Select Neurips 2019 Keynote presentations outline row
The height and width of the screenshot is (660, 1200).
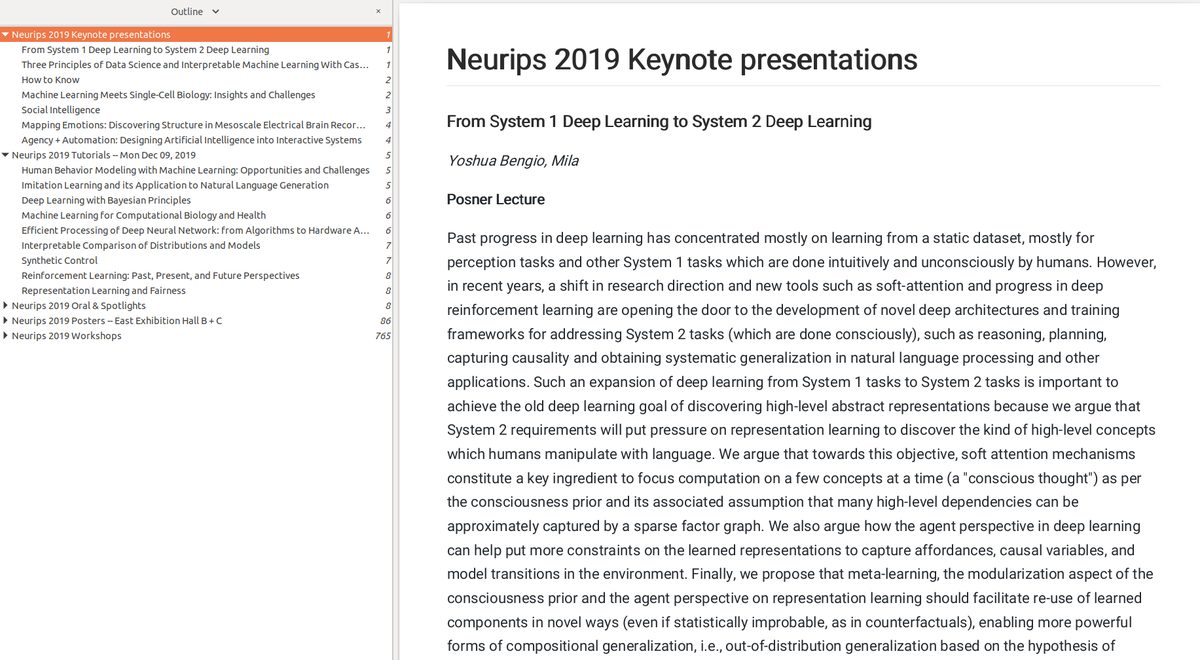point(196,35)
